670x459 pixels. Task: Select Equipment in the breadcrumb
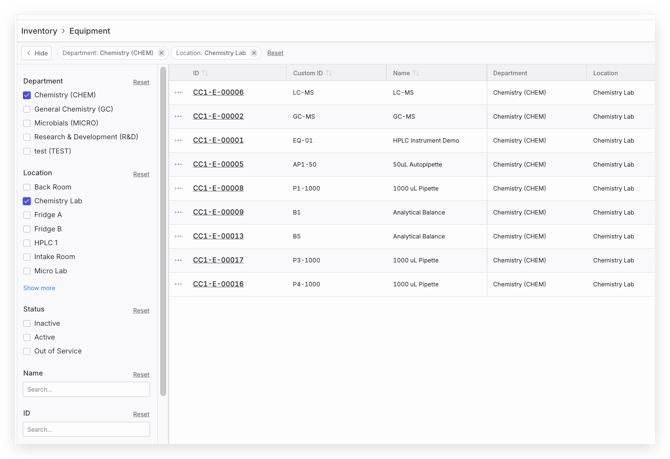pyautogui.click(x=90, y=31)
